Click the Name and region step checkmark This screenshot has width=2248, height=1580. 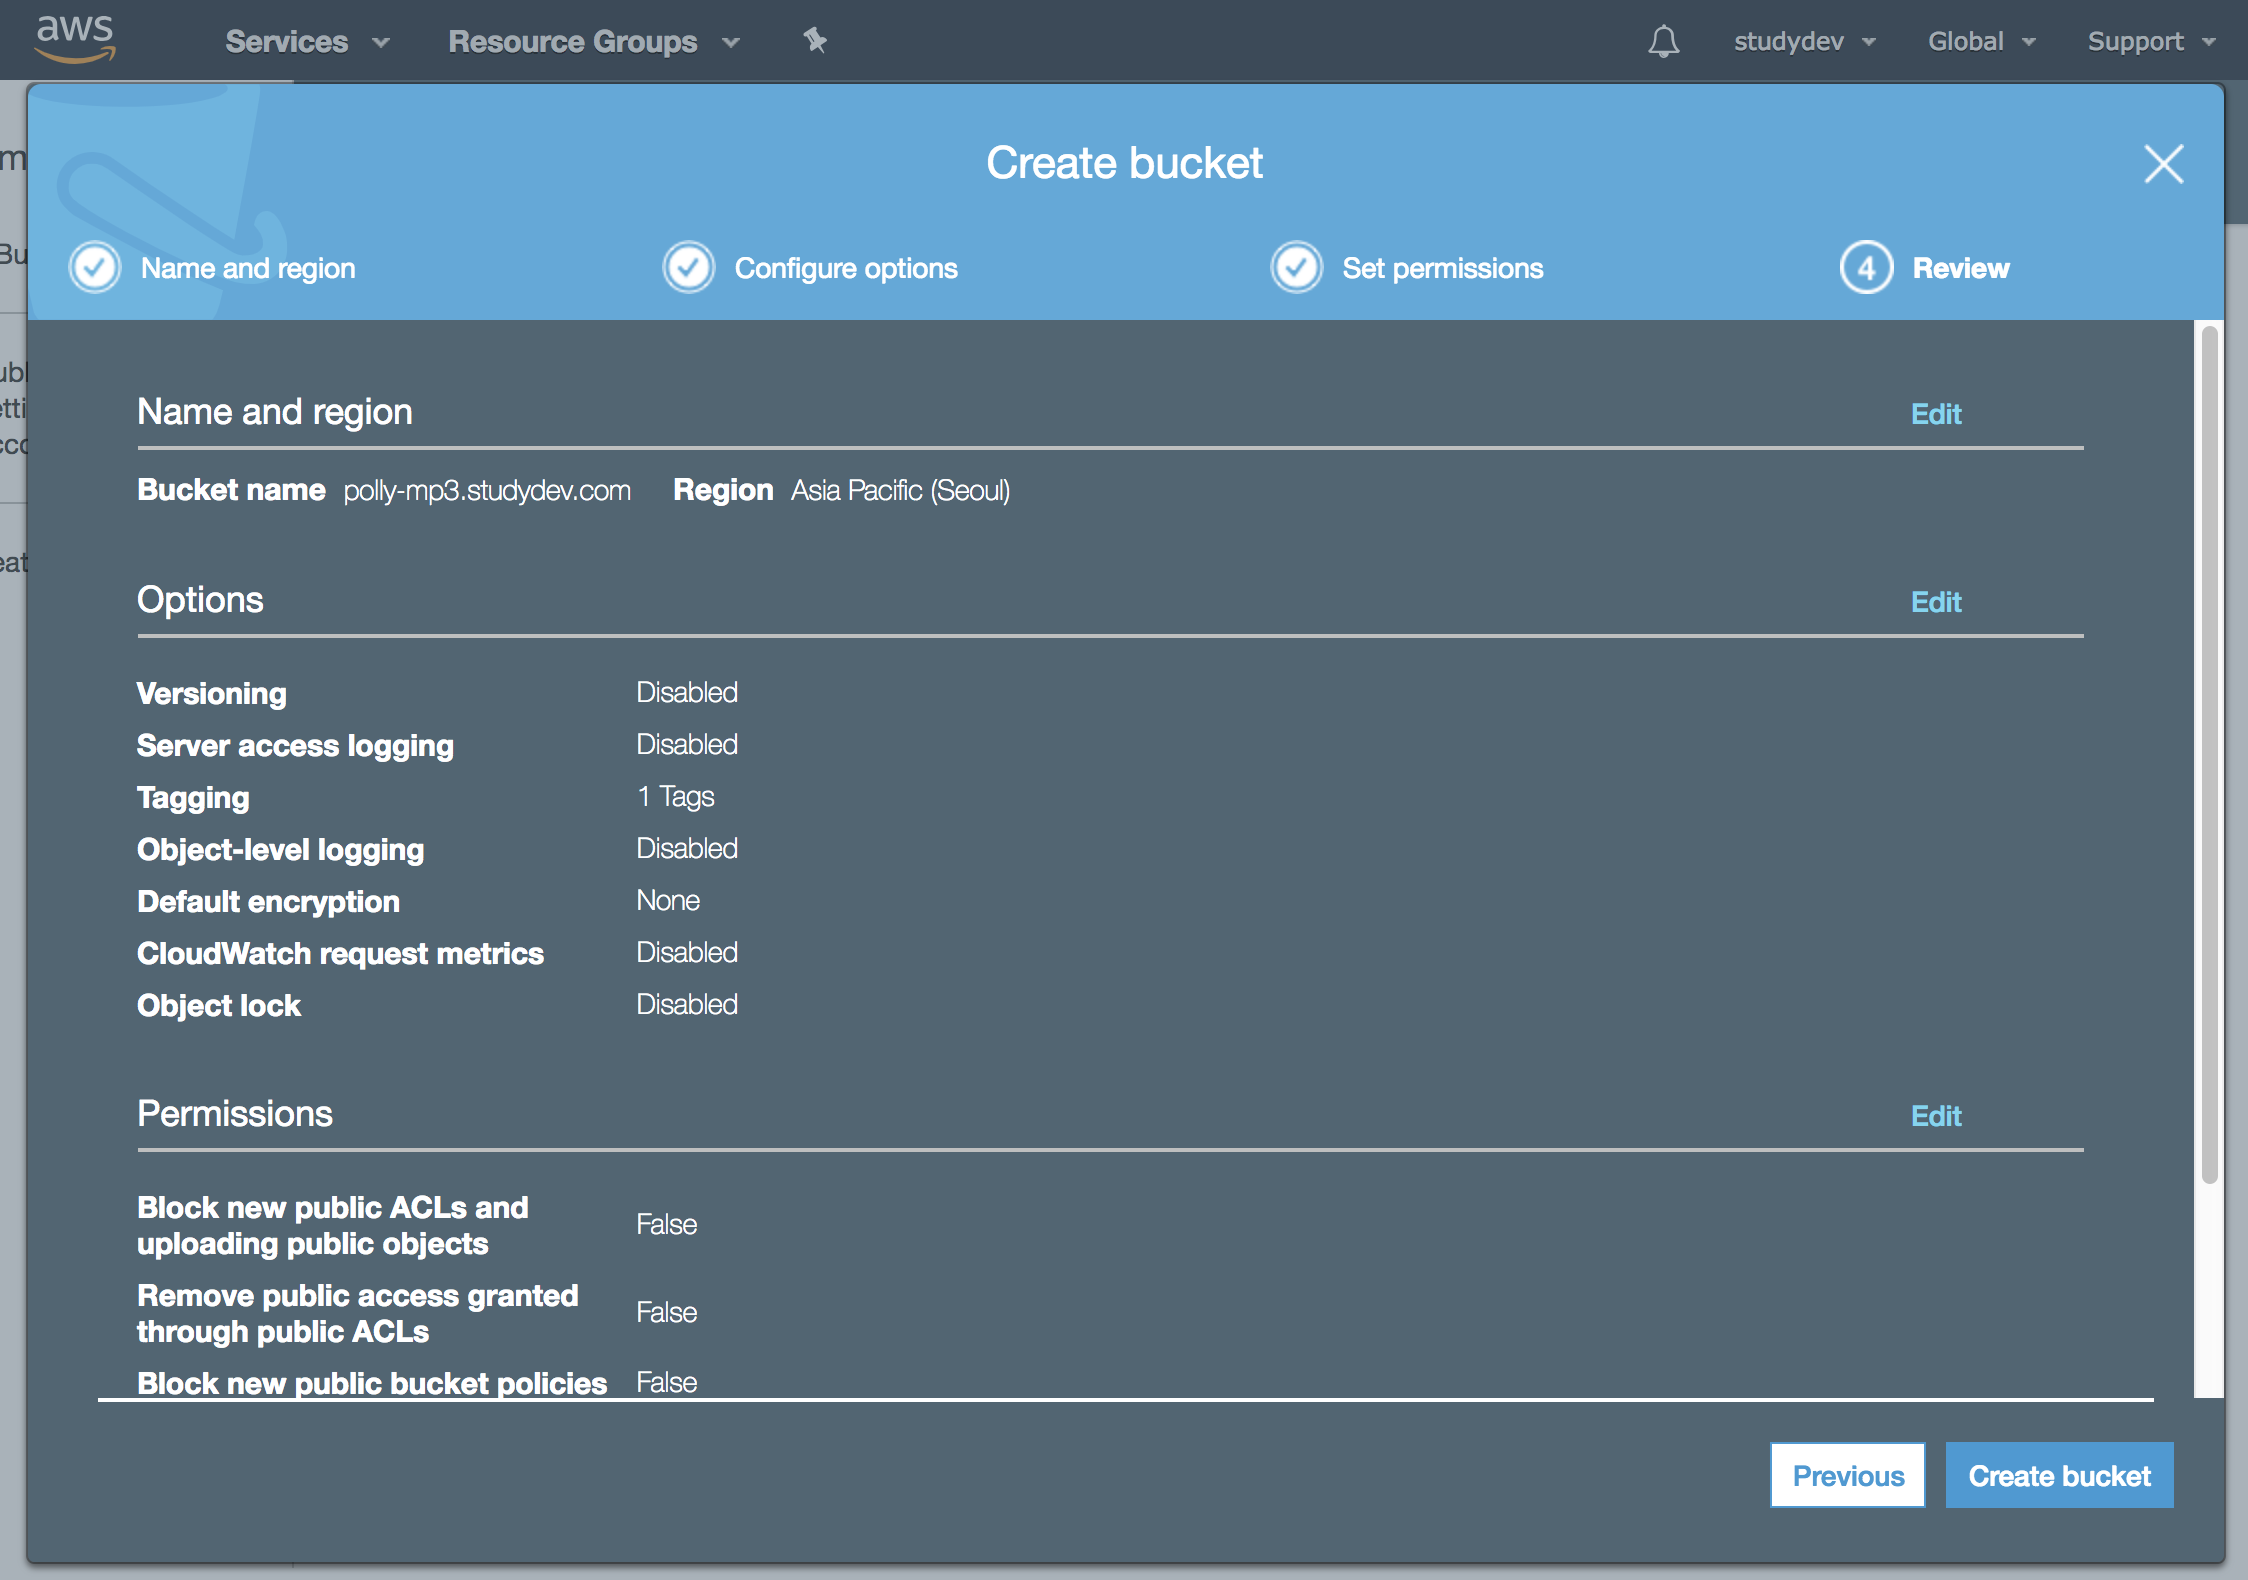pos(95,268)
